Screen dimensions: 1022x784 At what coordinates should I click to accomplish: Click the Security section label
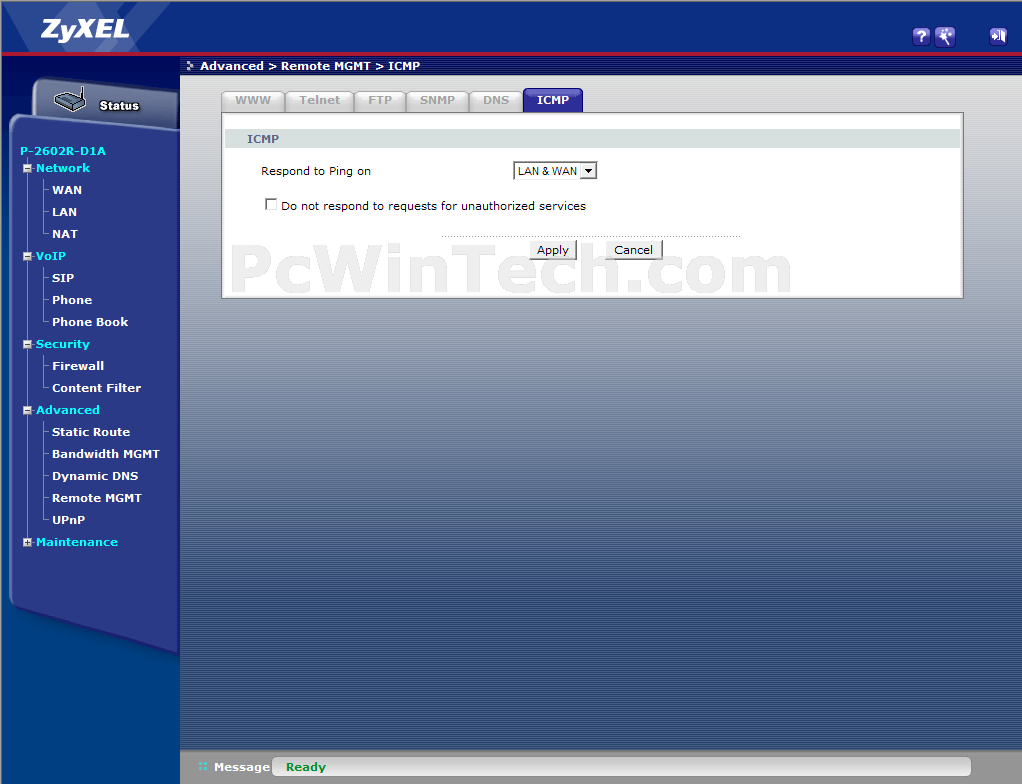coord(63,344)
